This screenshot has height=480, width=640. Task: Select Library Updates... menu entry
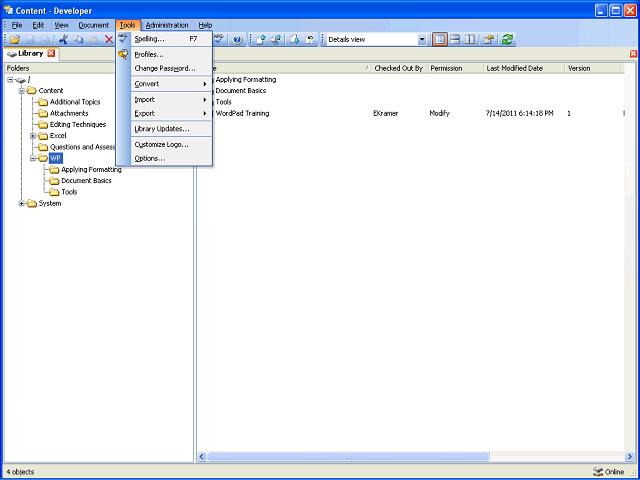171,129
